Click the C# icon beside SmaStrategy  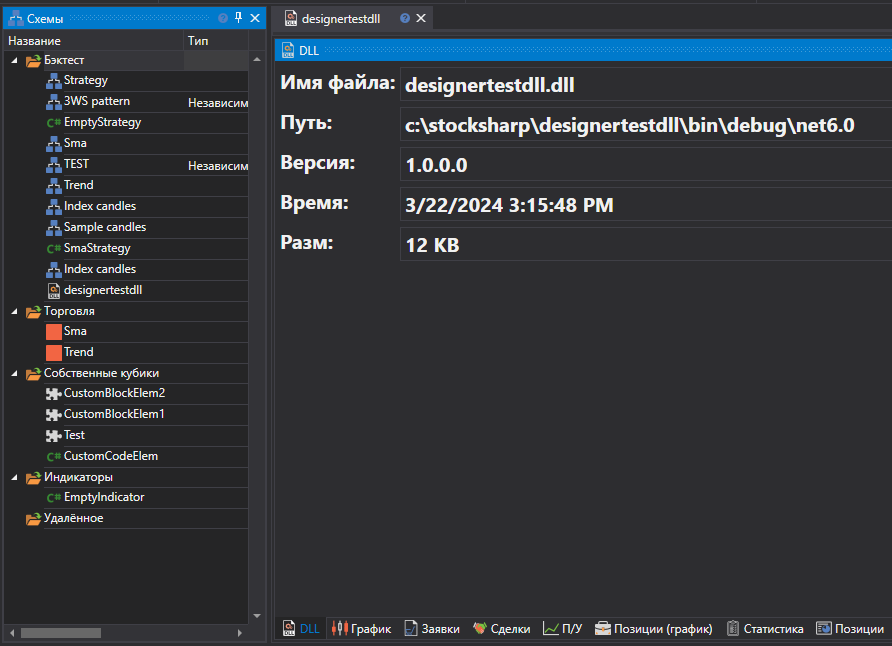pyautogui.click(x=53, y=249)
